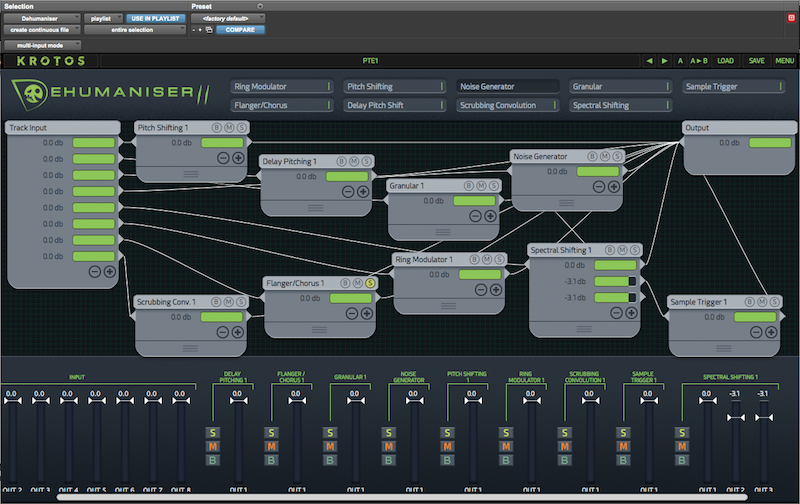Click minus icon on Ring Modulator 1 node
Screen dimensions: 800x504
click(x=481, y=289)
